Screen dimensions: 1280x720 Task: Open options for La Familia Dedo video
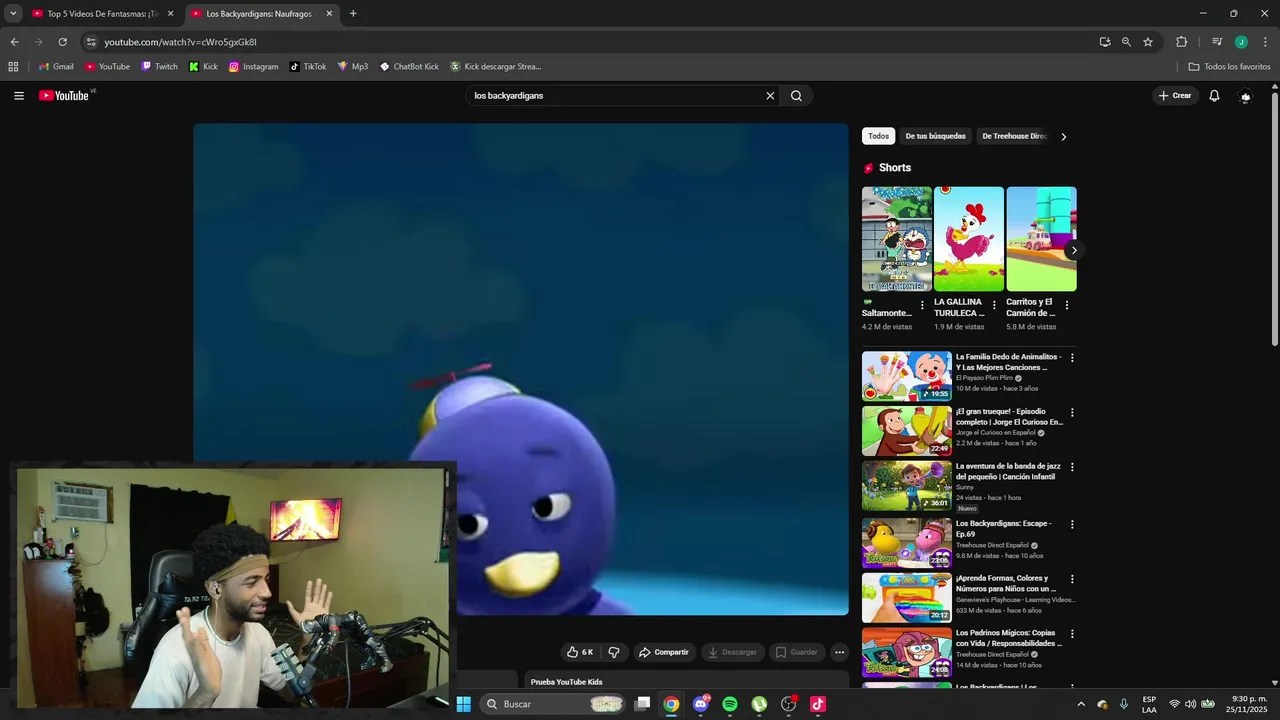pos(1072,357)
